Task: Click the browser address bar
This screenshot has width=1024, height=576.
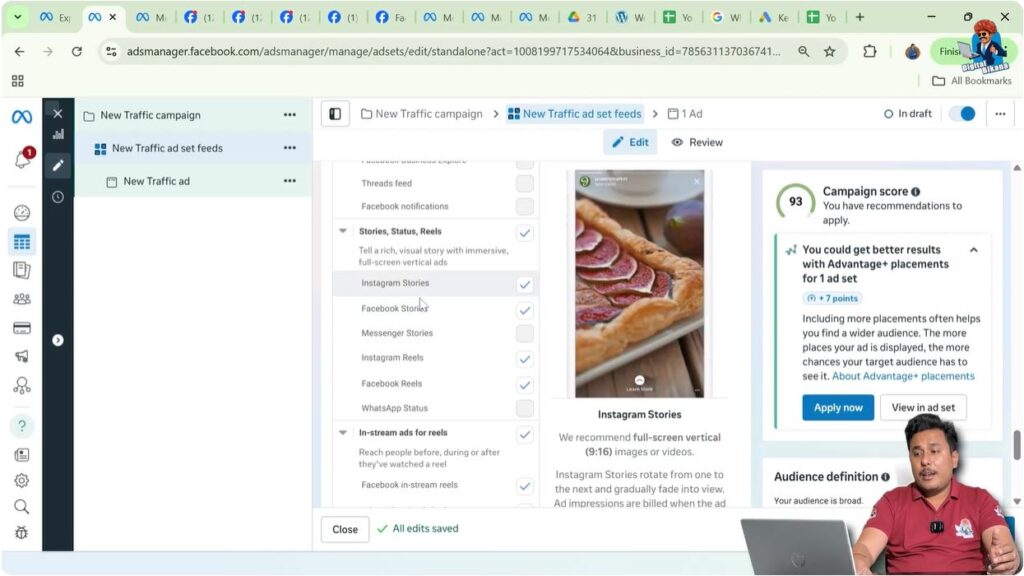Action: coord(453,52)
